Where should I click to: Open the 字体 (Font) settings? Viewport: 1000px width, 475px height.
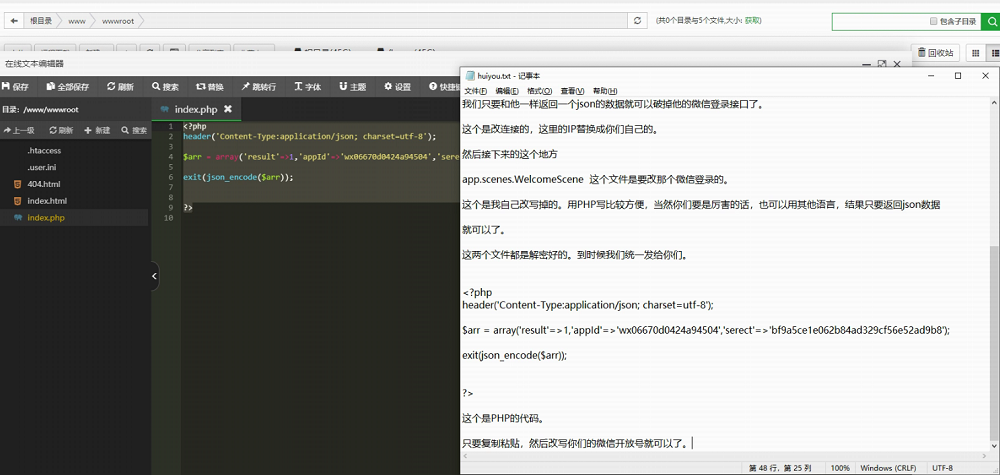click(x=307, y=87)
